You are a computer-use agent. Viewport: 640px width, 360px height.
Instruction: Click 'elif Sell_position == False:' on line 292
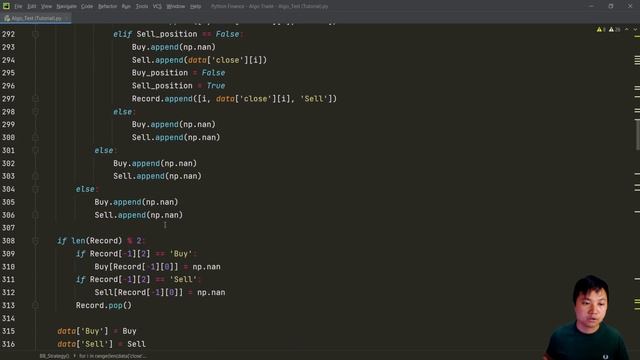tap(178, 34)
